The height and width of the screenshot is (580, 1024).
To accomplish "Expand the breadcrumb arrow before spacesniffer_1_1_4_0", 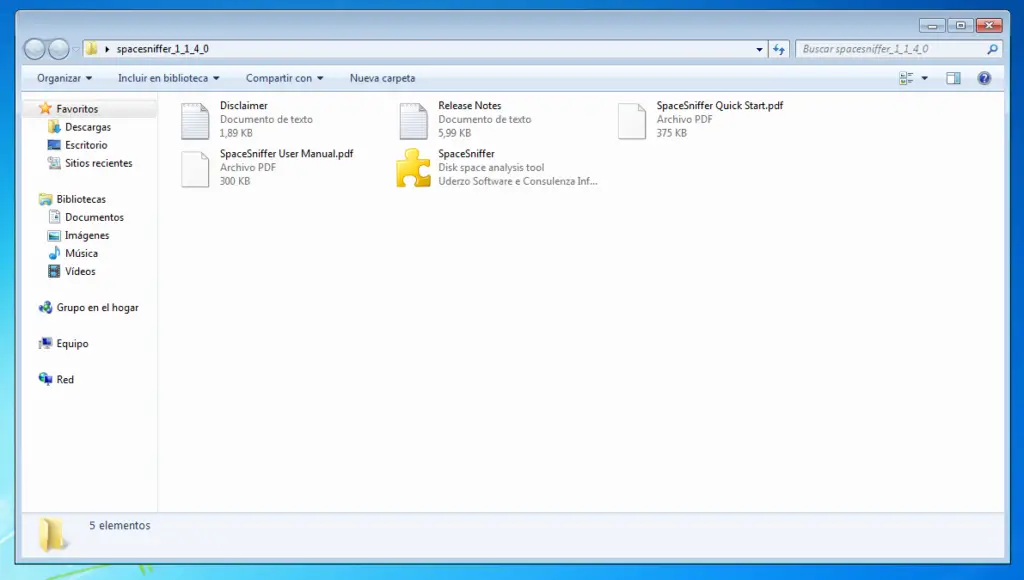I will tap(107, 49).
